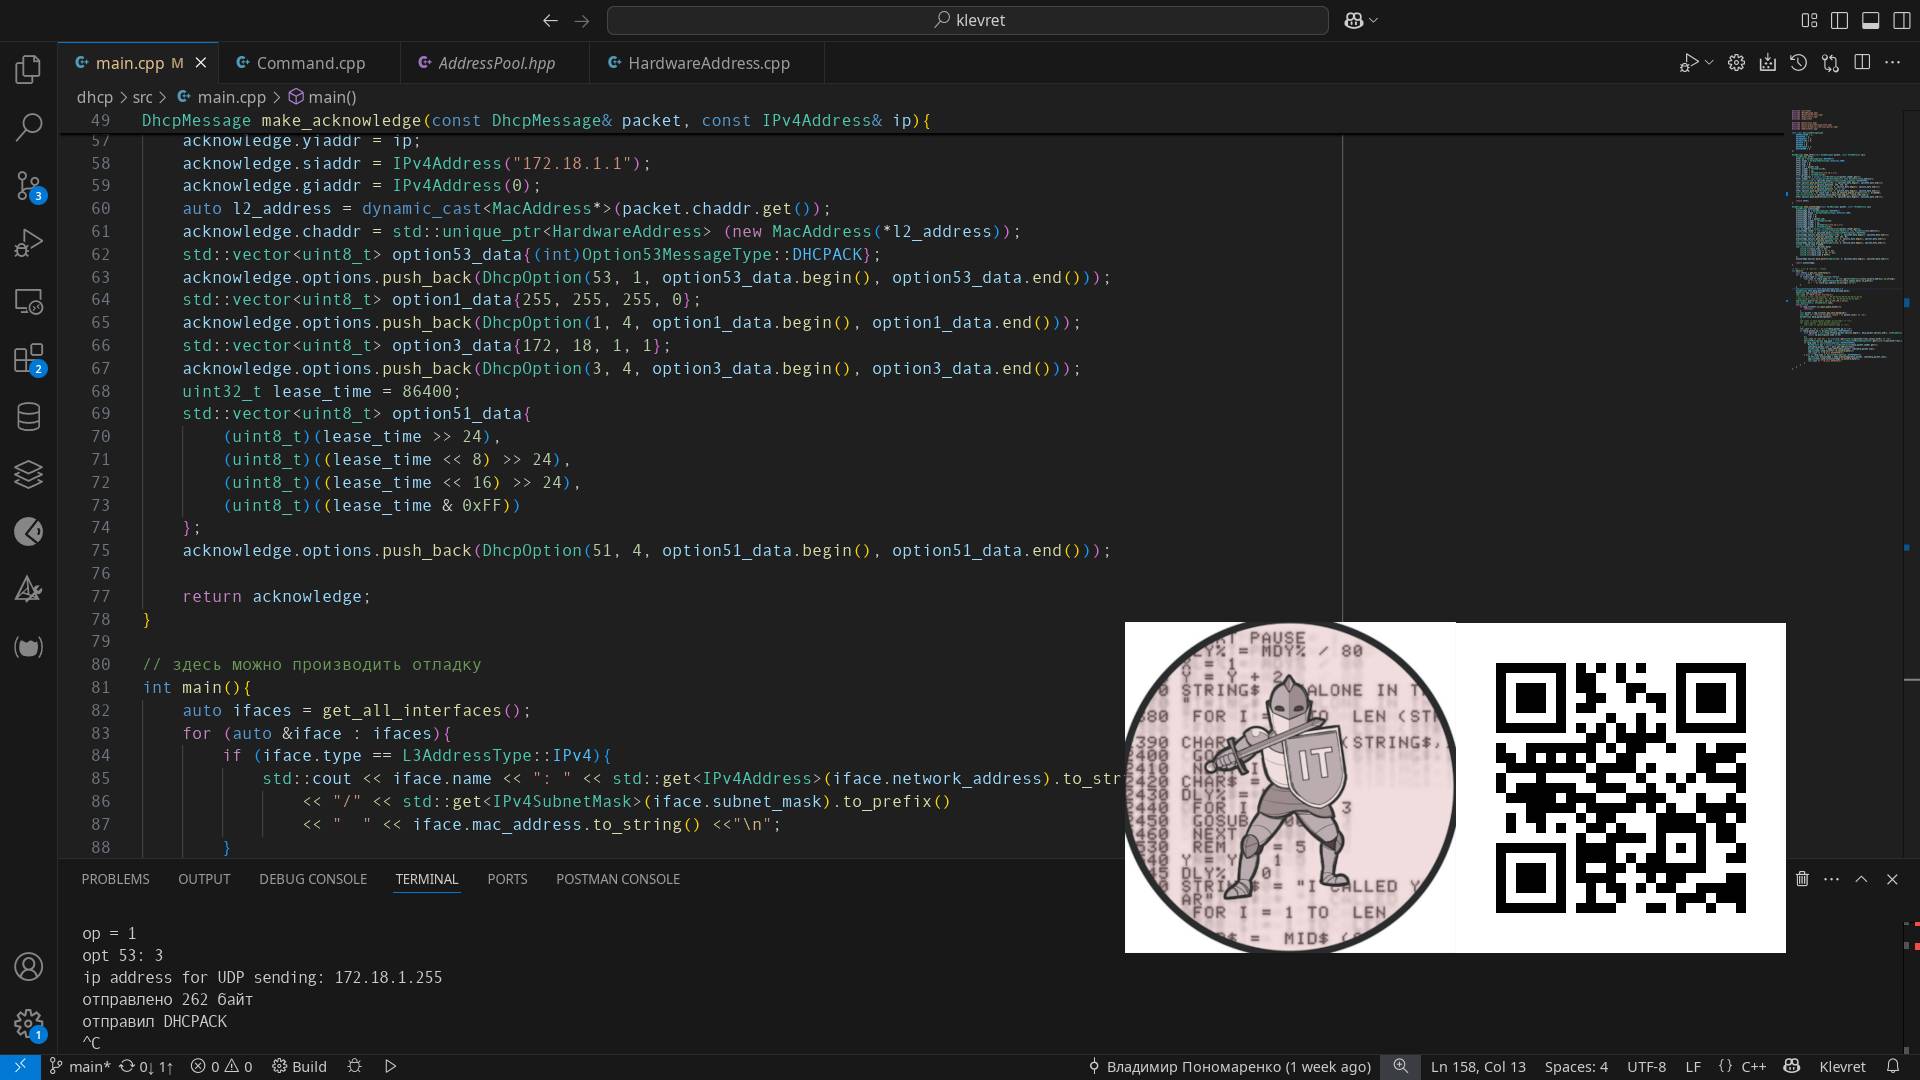Open terminal panel more actions menu

pos(1831,879)
